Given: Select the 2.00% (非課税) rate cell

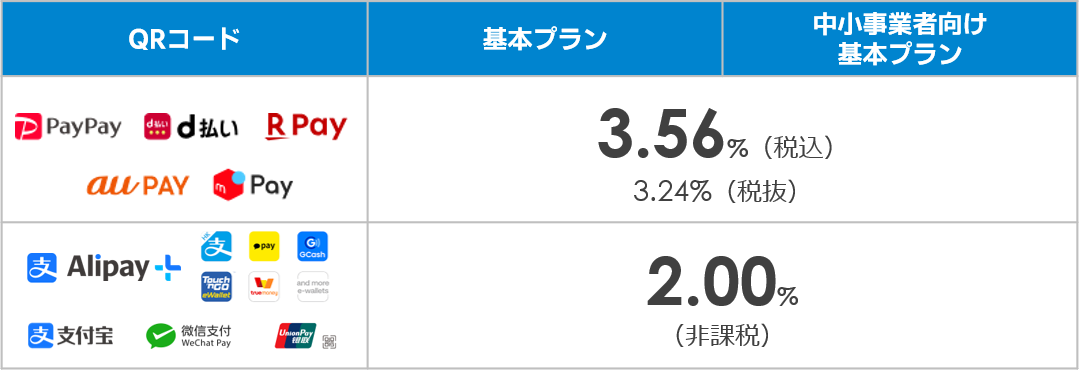Looking at the screenshot, I should pos(723,296).
